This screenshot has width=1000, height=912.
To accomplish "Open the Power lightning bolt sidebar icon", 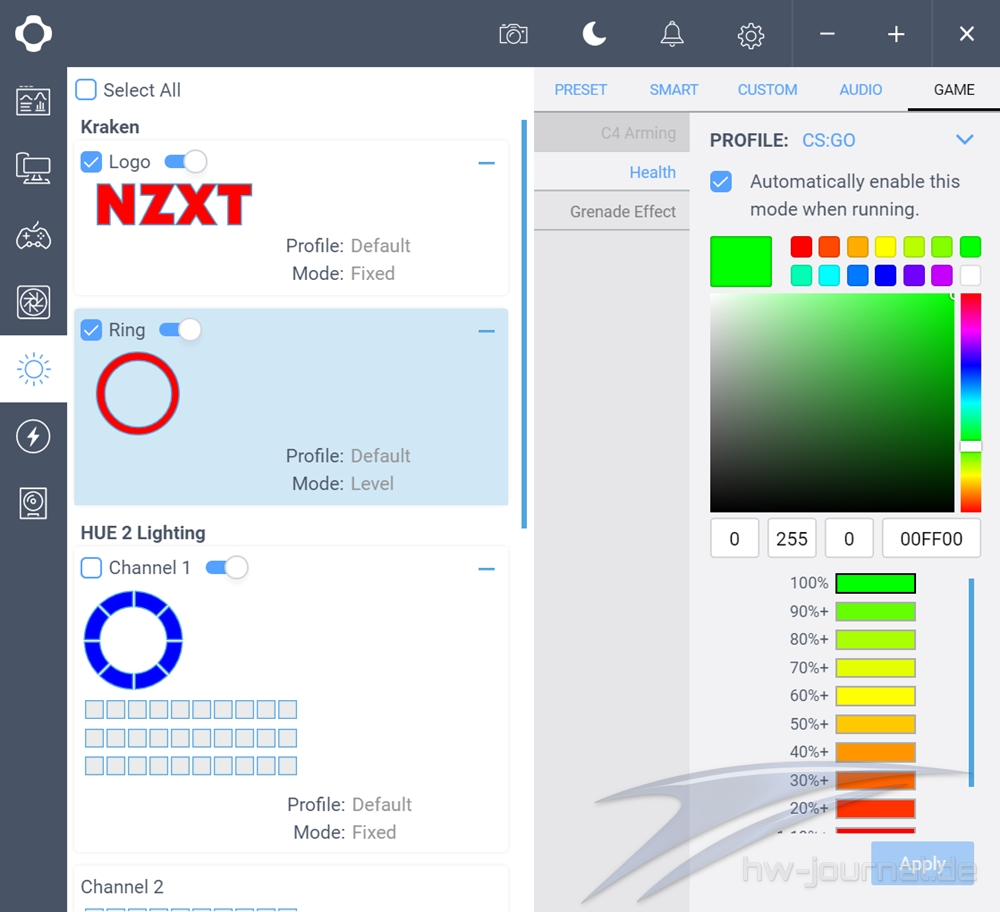I will point(33,436).
